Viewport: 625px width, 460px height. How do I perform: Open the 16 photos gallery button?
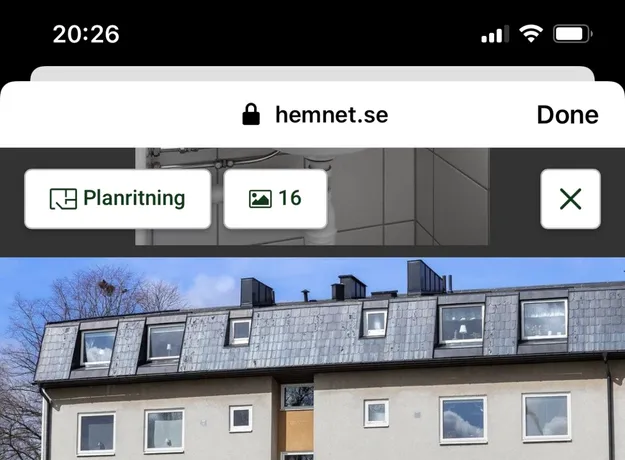tap(275, 199)
